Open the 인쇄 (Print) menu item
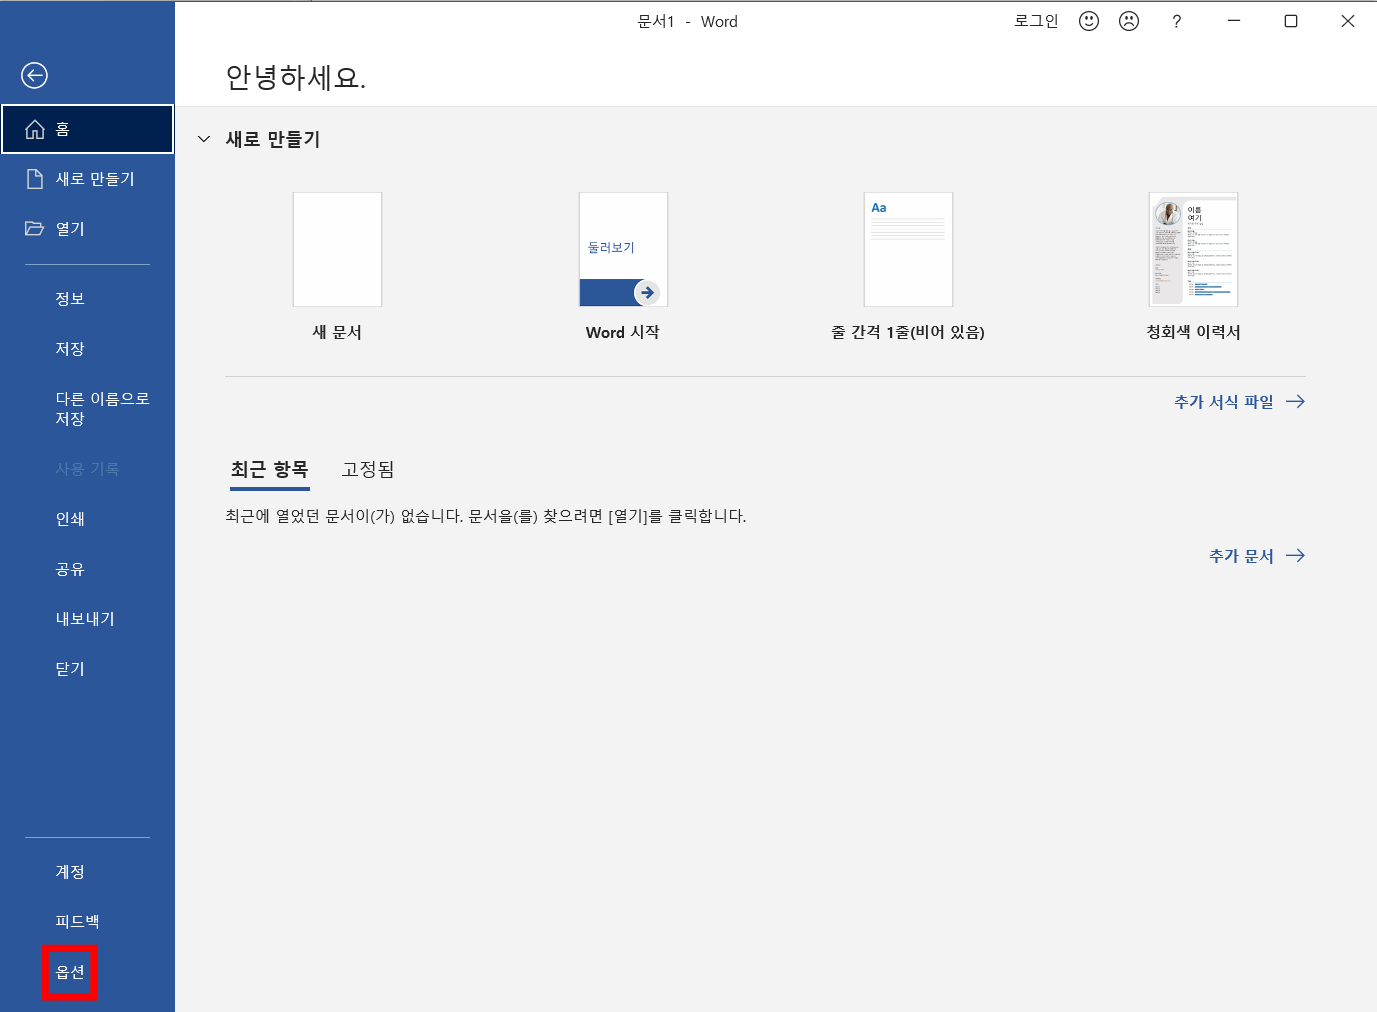 (69, 518)
